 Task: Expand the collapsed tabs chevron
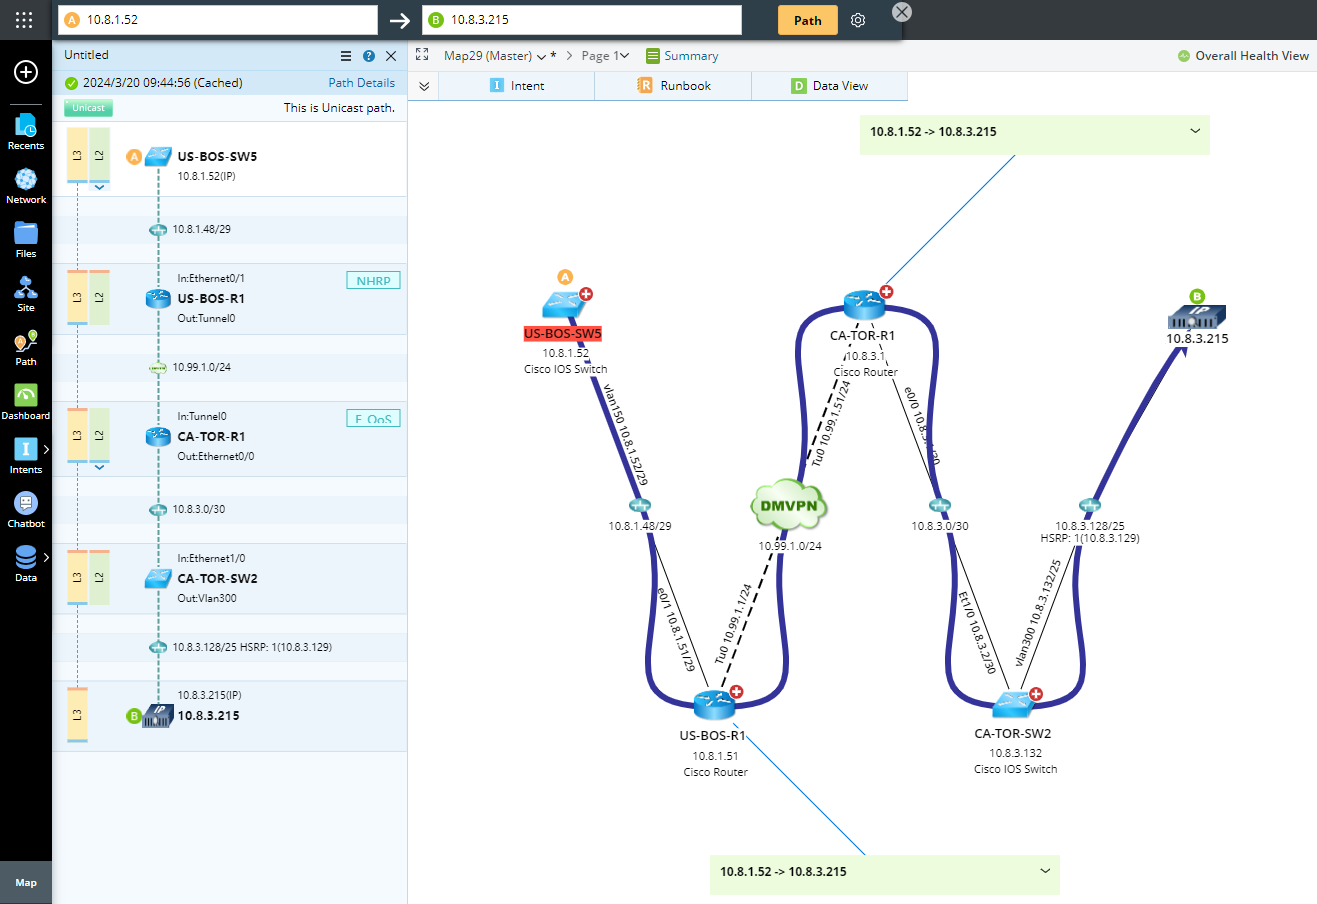point(424,86)
